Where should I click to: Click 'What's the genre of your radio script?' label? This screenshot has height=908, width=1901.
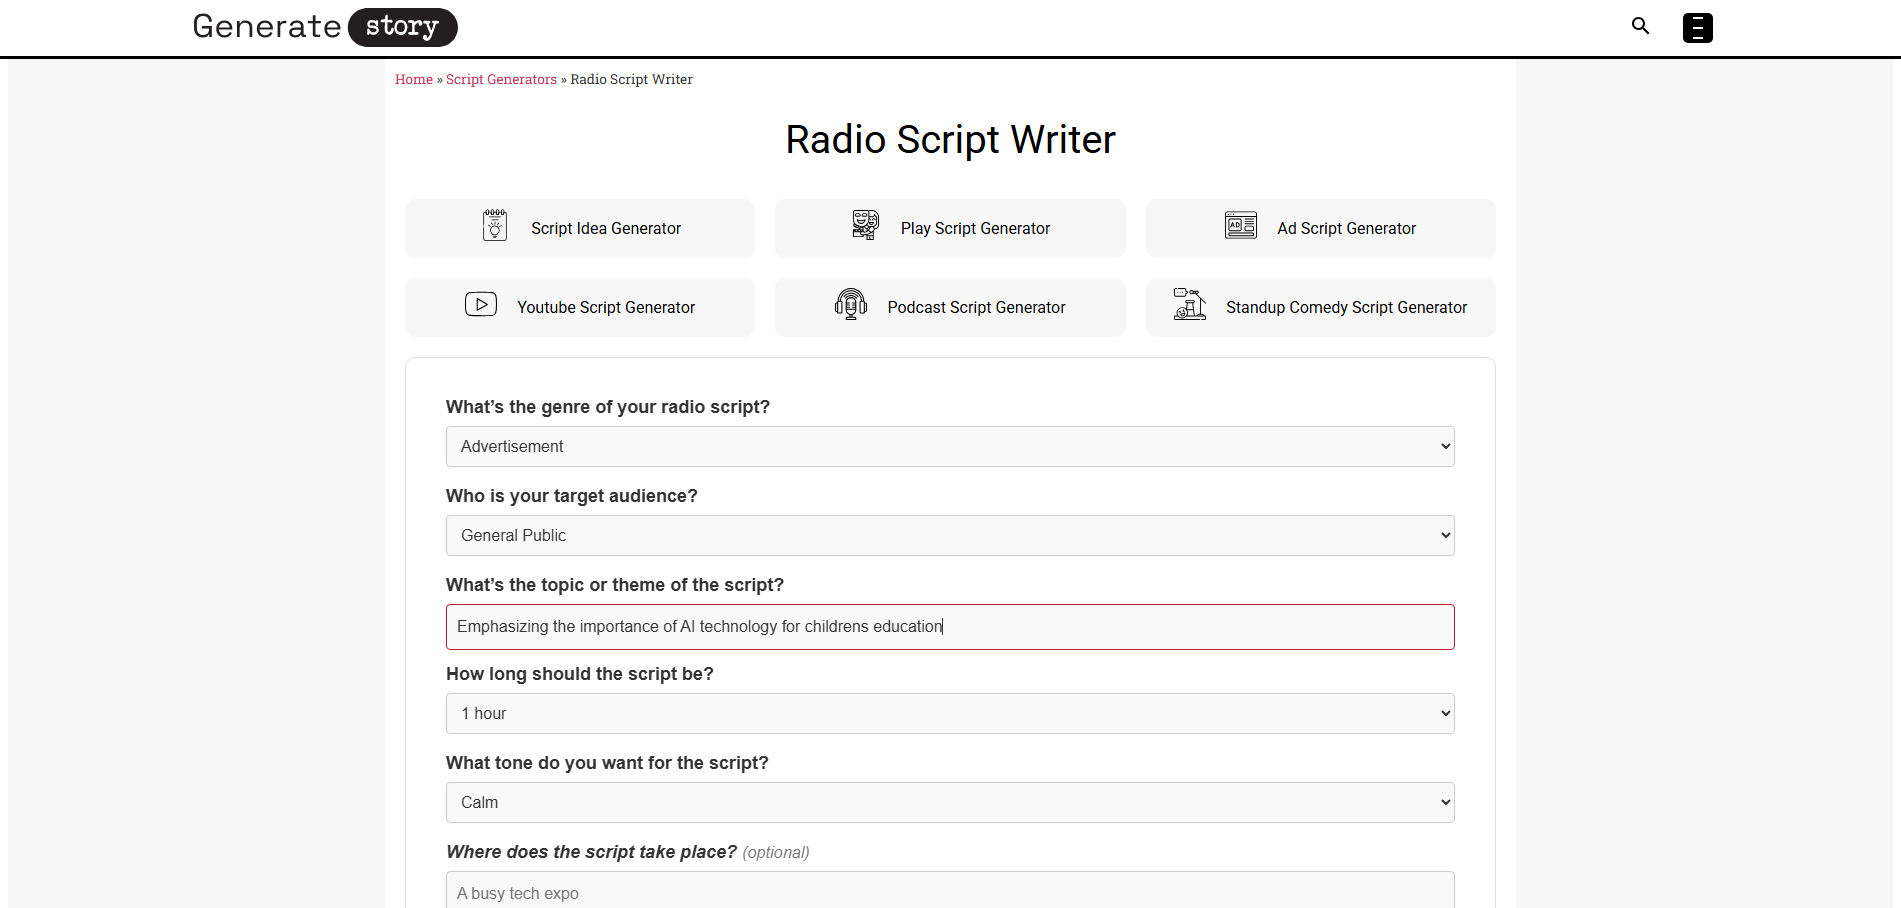pos(608,407)
